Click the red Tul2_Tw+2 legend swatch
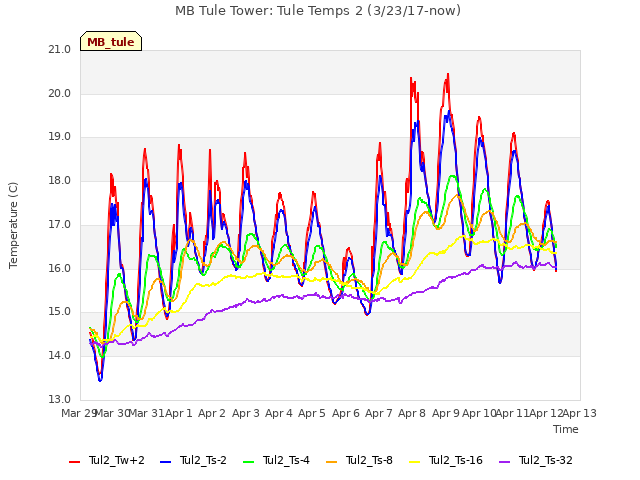Image resolution: width=640 pixels, height=480 pixels. (x=74, y=461)
